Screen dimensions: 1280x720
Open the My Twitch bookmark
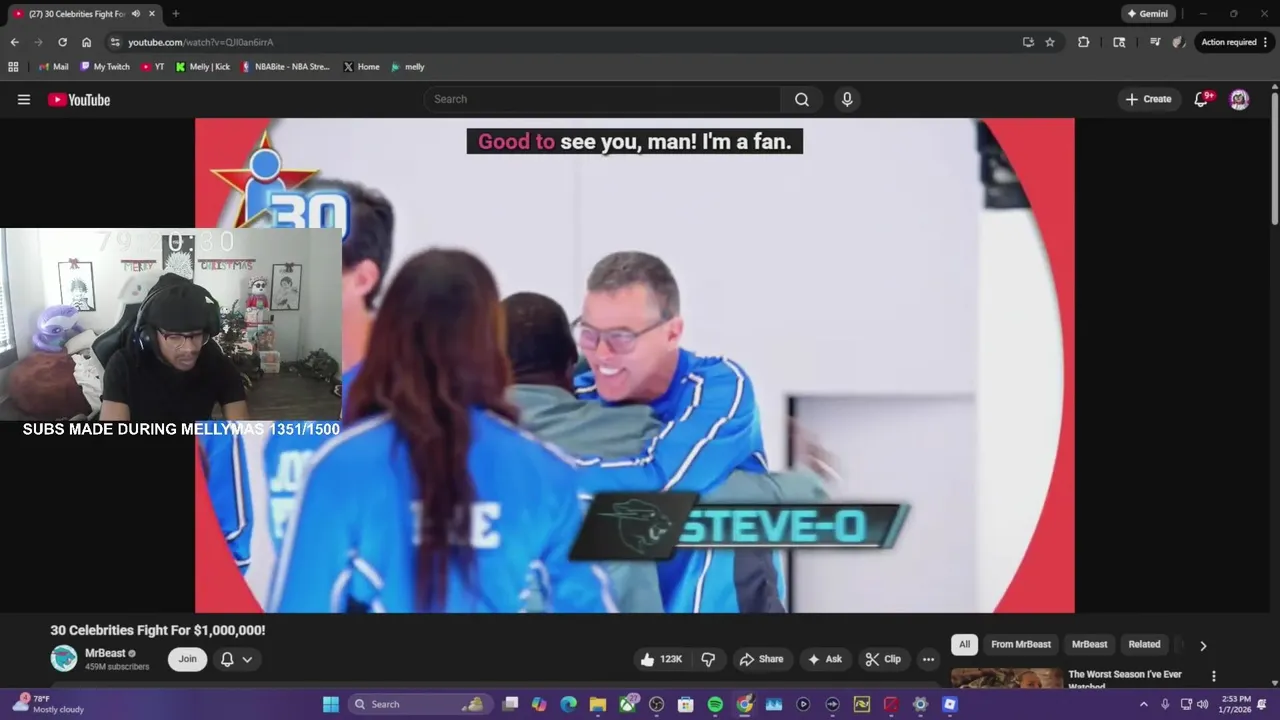tap(104, 67)
